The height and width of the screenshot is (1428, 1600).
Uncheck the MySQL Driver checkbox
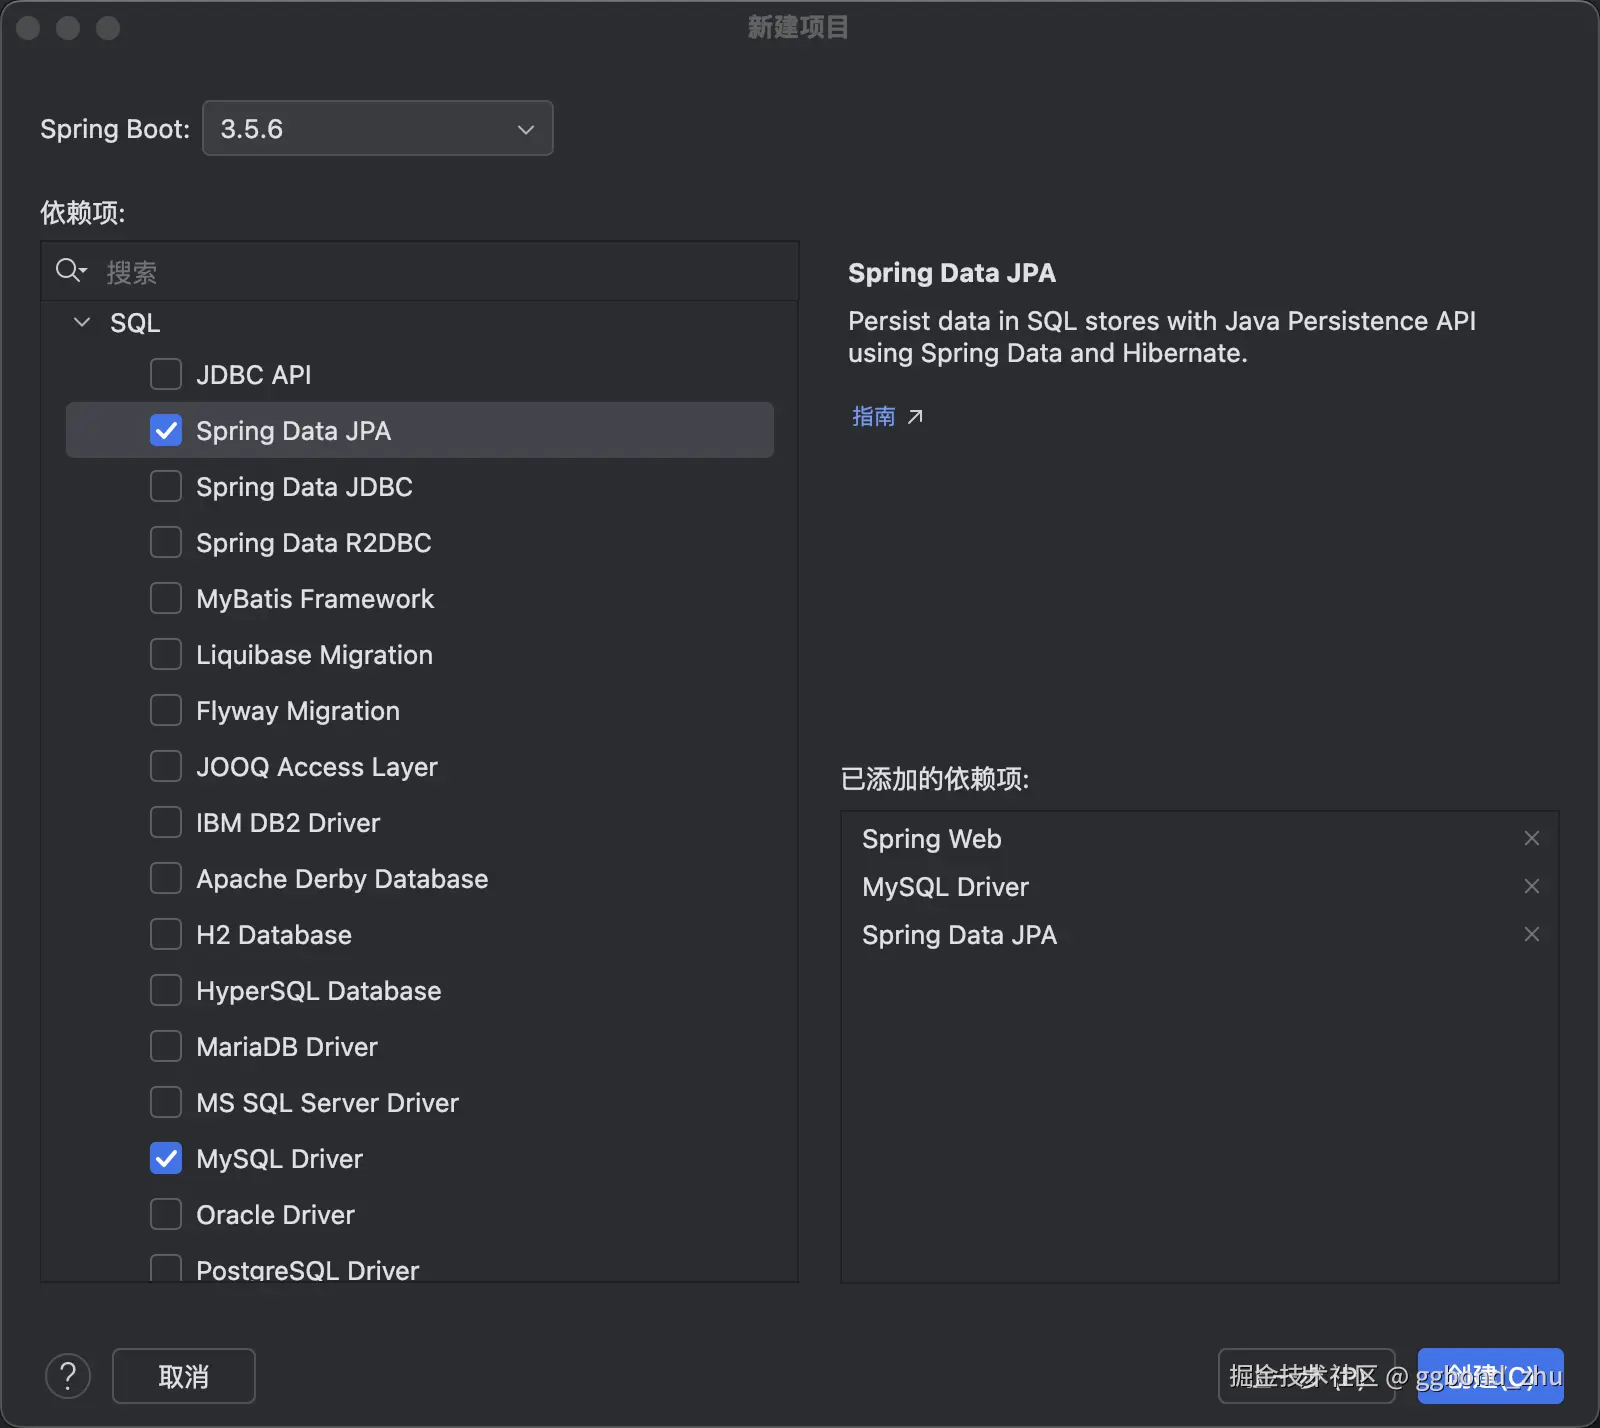coord(166,1159)
